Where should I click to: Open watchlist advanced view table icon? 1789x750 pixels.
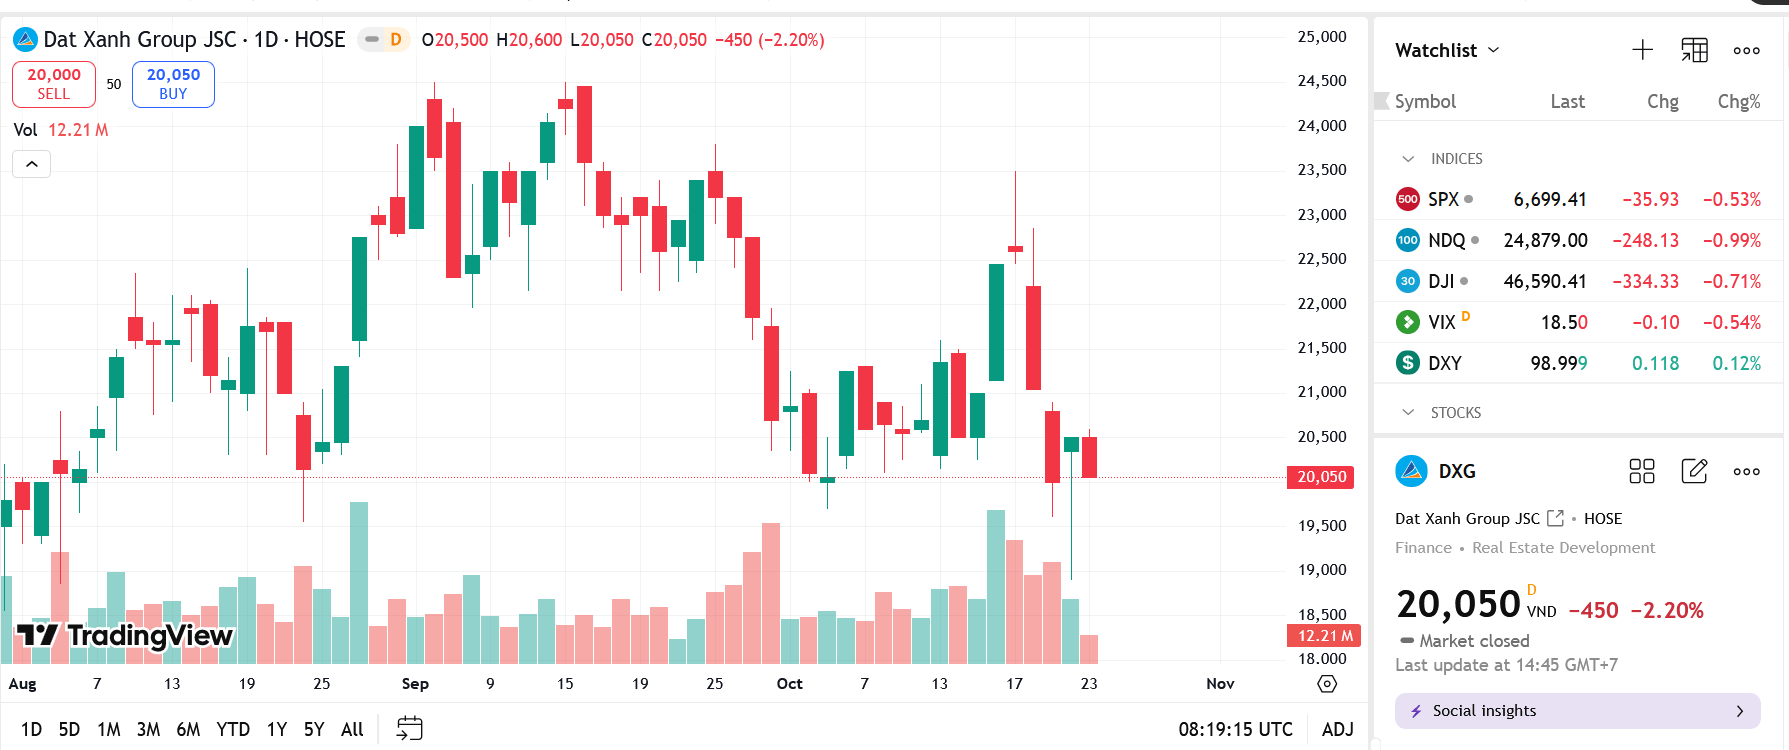click(x=1694, y=50)
